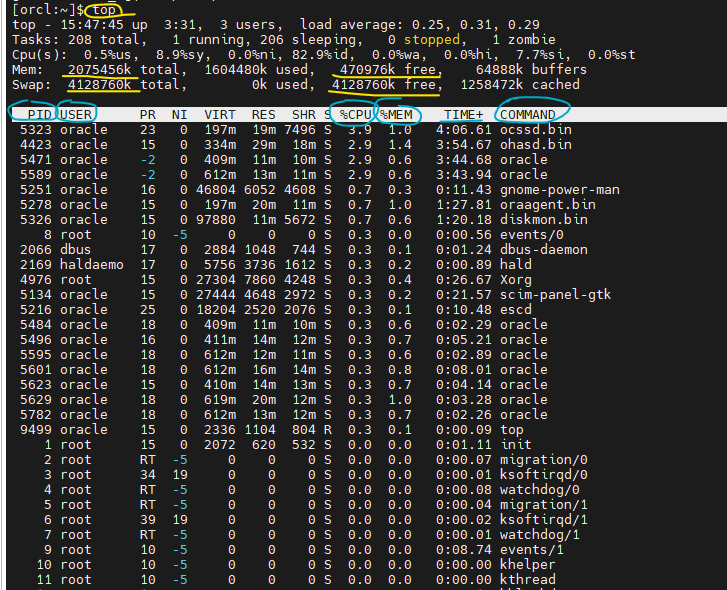Click the diskmon.bin command
Image resolution: width=727 pixels, height=590 pixels.
point(543,219)
